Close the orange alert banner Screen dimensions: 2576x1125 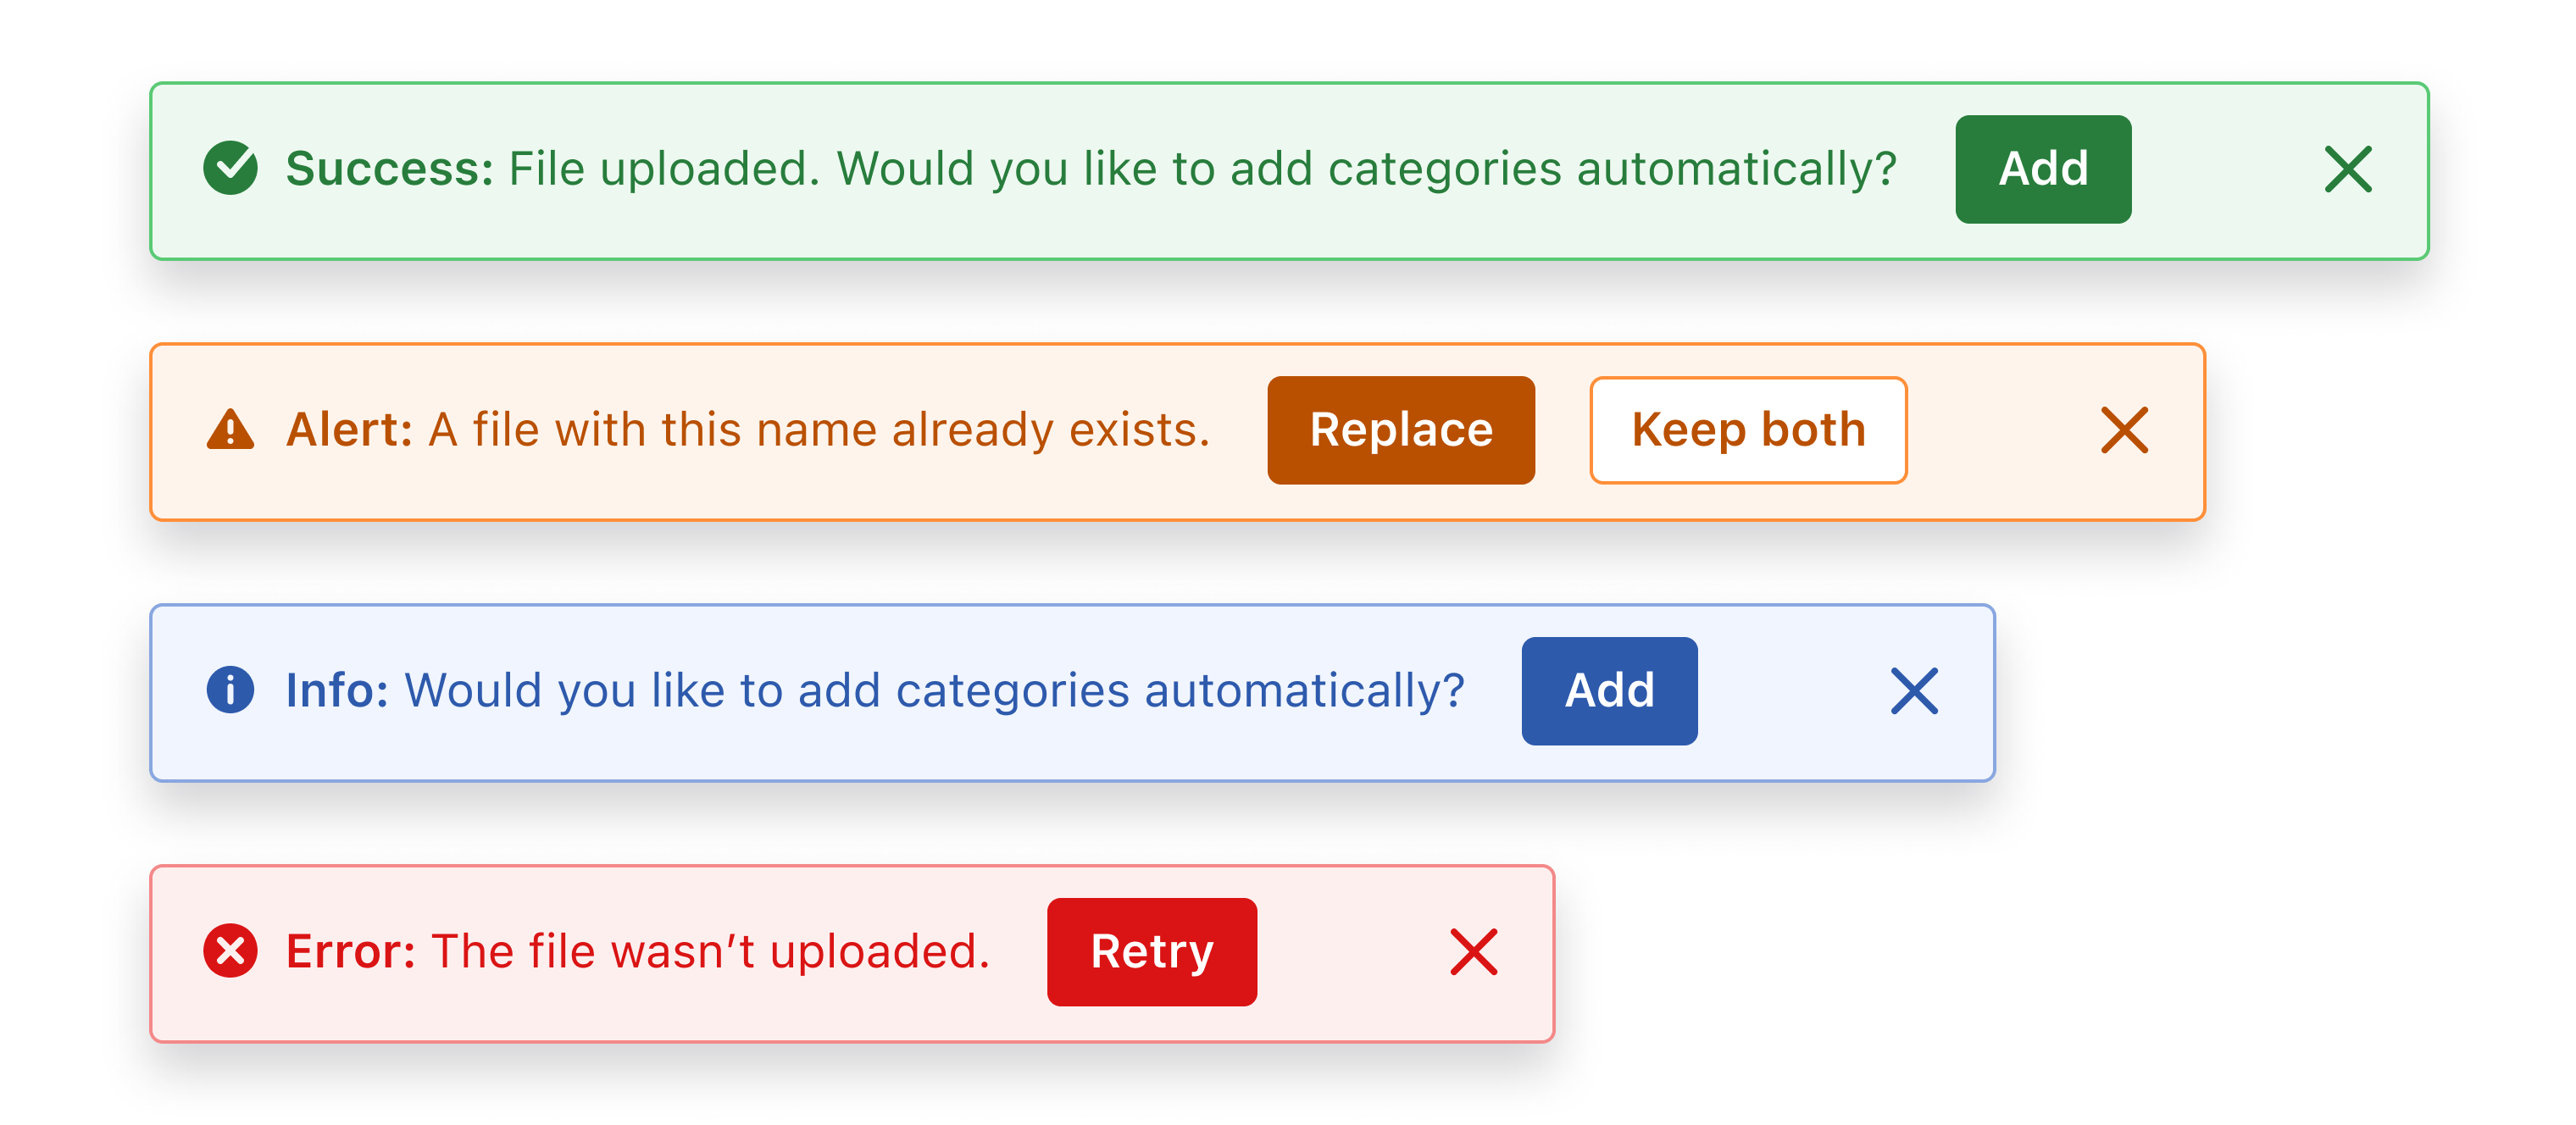point(2125,430)
